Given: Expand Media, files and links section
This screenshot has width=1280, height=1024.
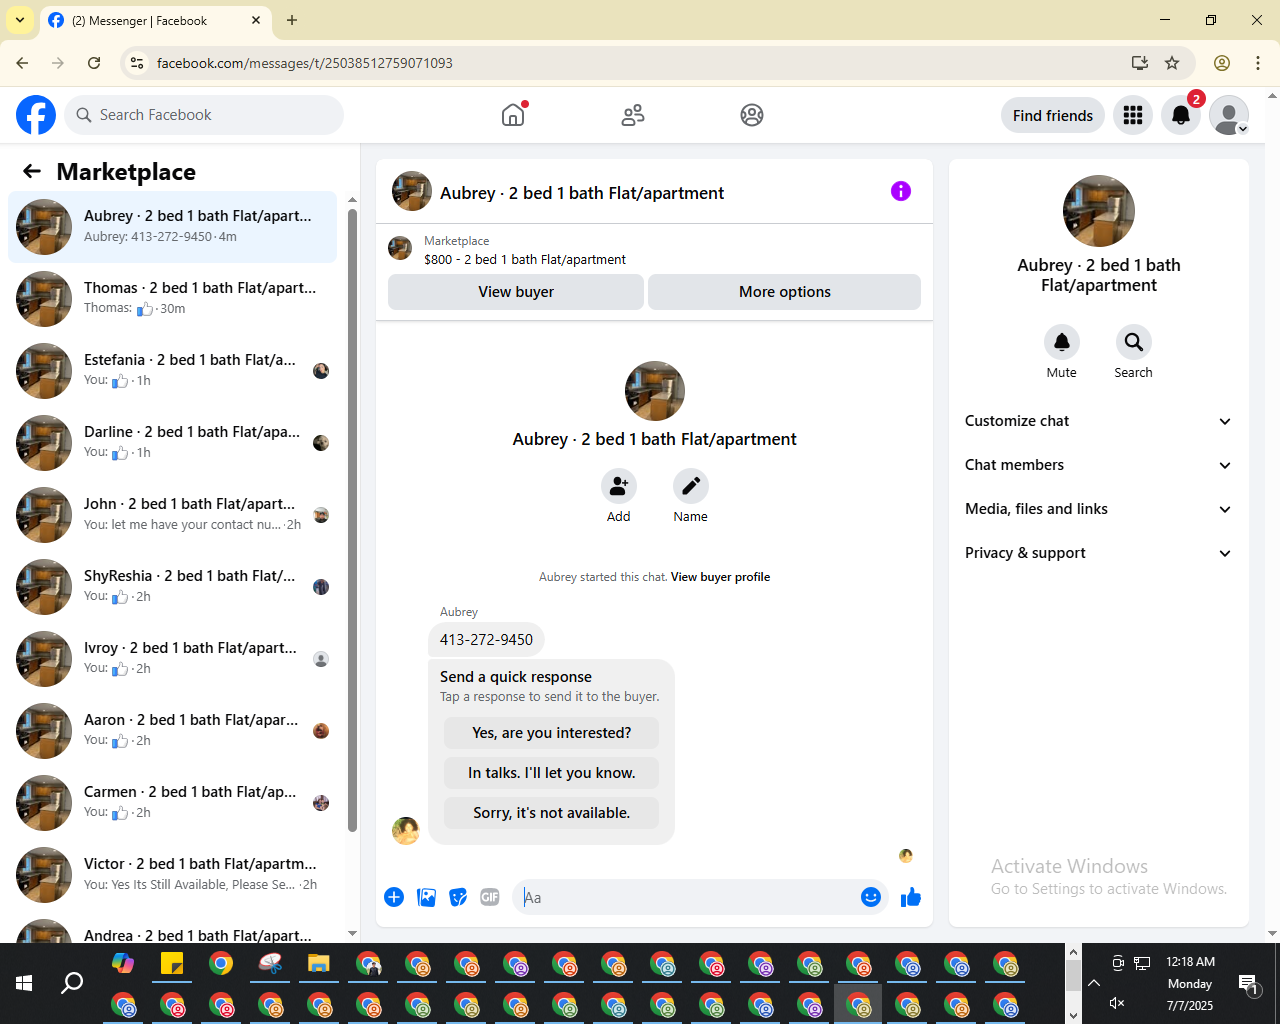Looking at the screenshot, I should point(1098,509).
